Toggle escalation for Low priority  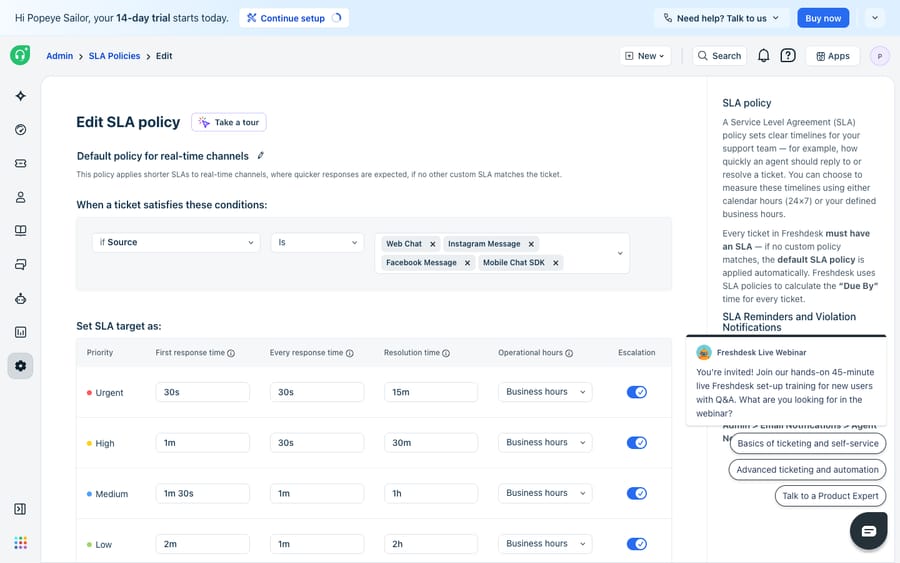tap(637, 543)
